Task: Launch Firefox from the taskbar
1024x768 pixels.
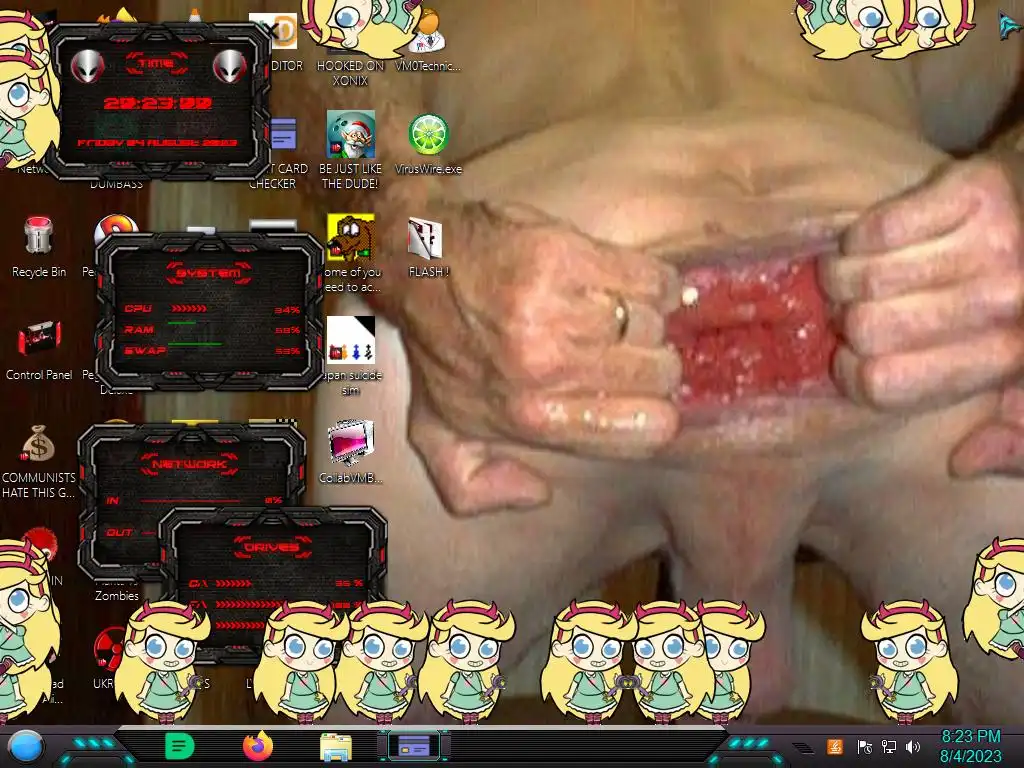Action: tap(258, 746)
